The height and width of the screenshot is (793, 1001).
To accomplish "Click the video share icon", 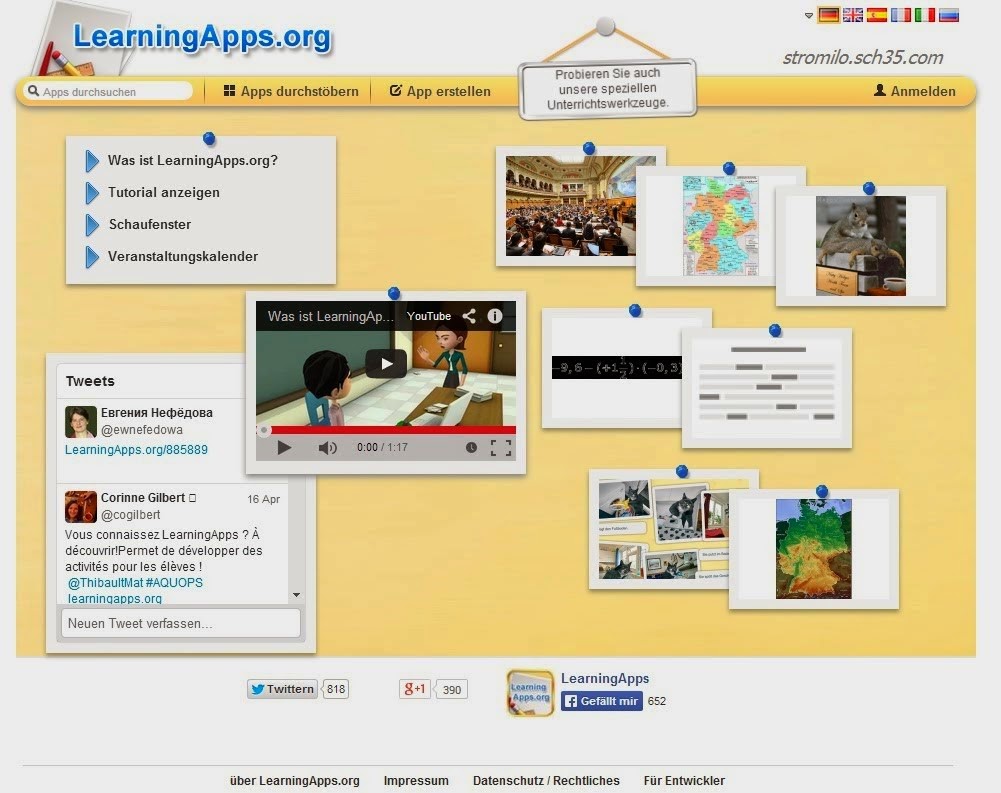I will click(469, 316).
